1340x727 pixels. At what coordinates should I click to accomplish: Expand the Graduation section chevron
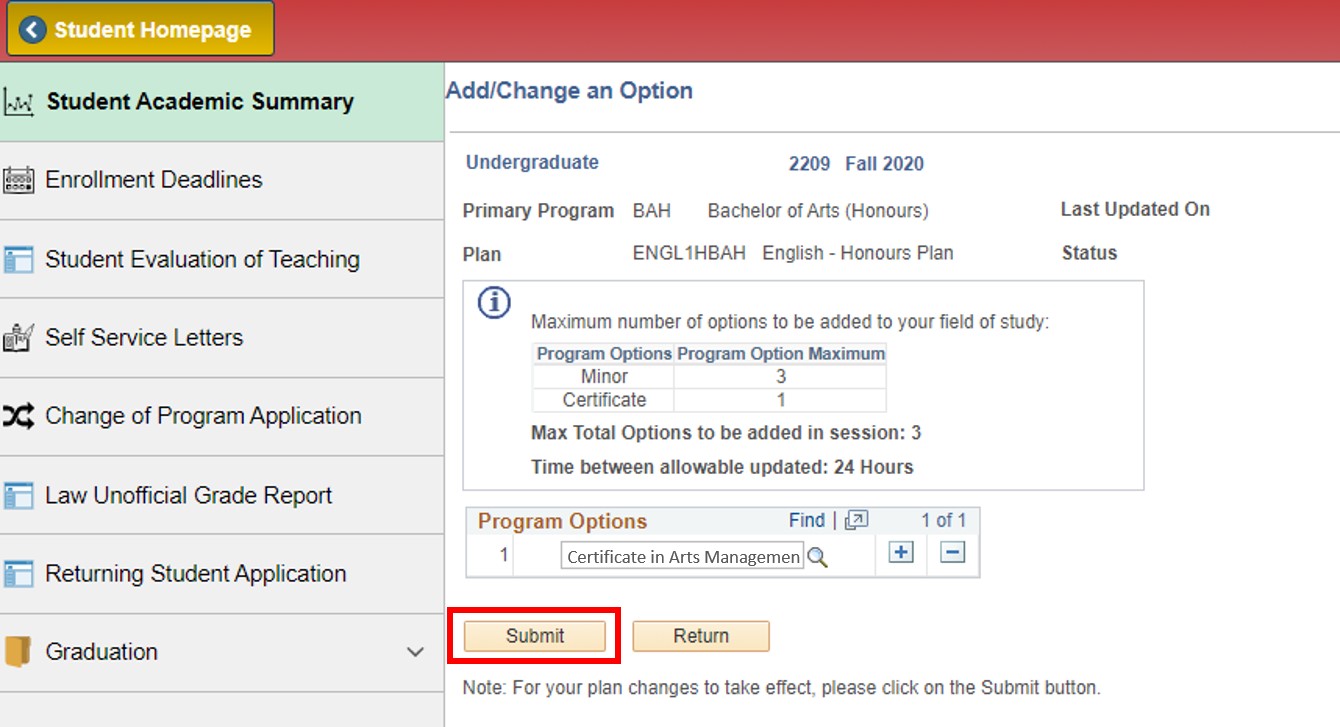(x=417, y=650)
